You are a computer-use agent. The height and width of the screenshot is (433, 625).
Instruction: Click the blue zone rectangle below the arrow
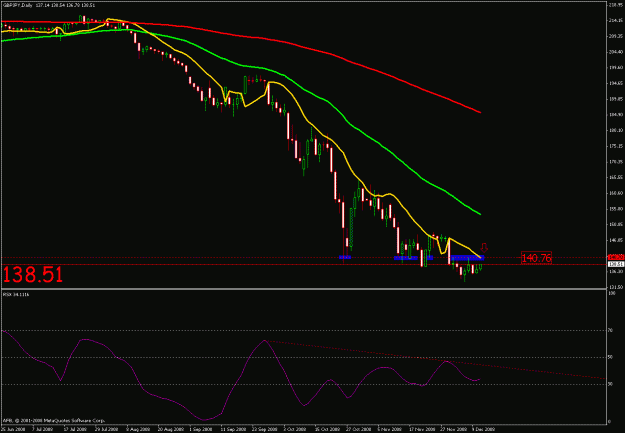(x=468, y=258)
